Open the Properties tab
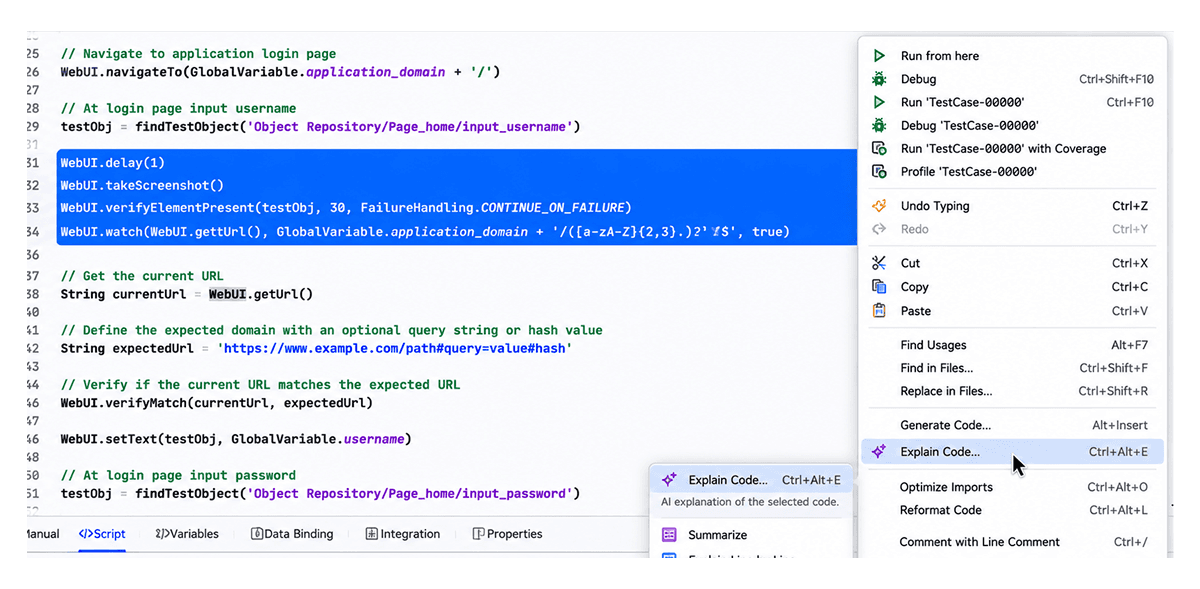 [508, 534]
